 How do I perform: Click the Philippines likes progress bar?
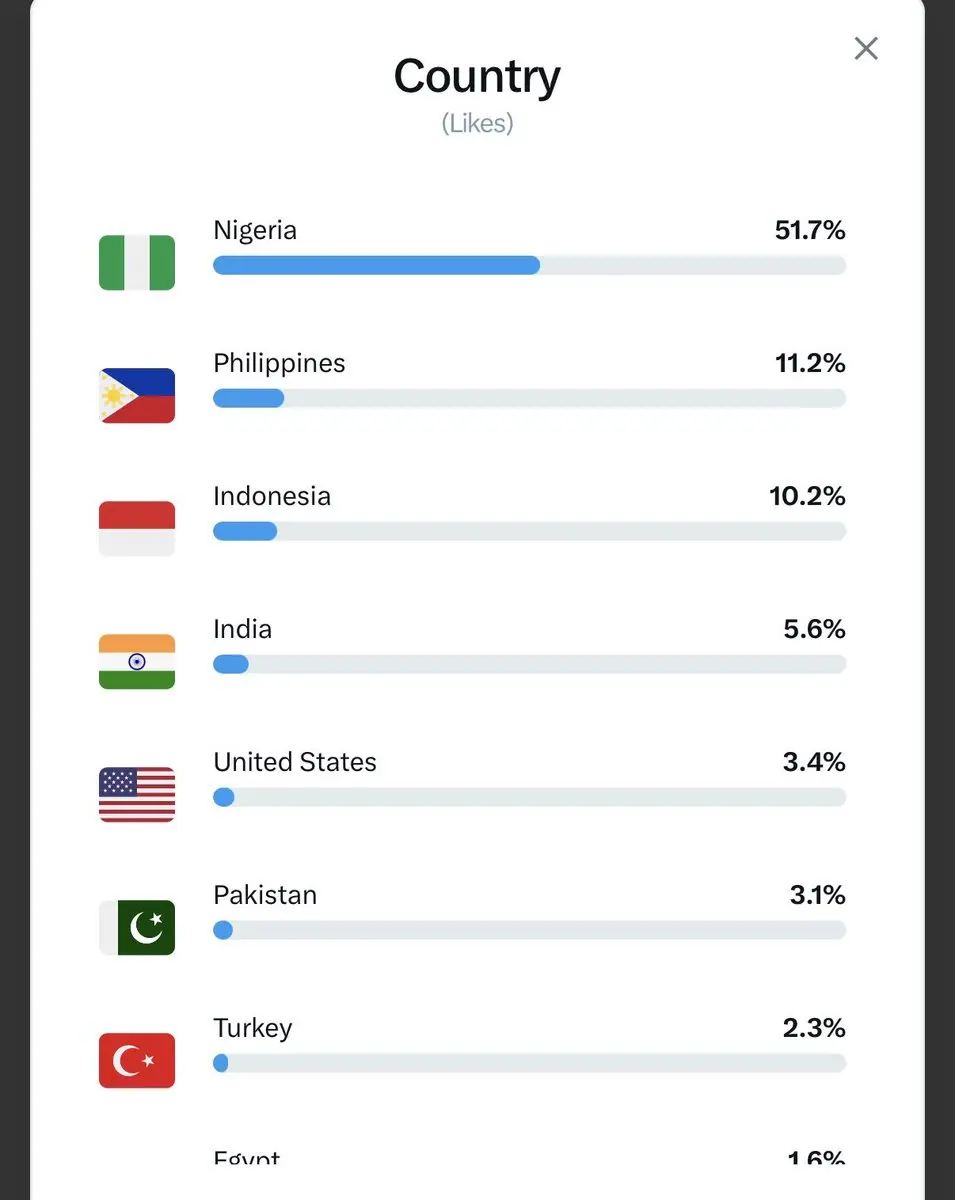coord(529,398)
